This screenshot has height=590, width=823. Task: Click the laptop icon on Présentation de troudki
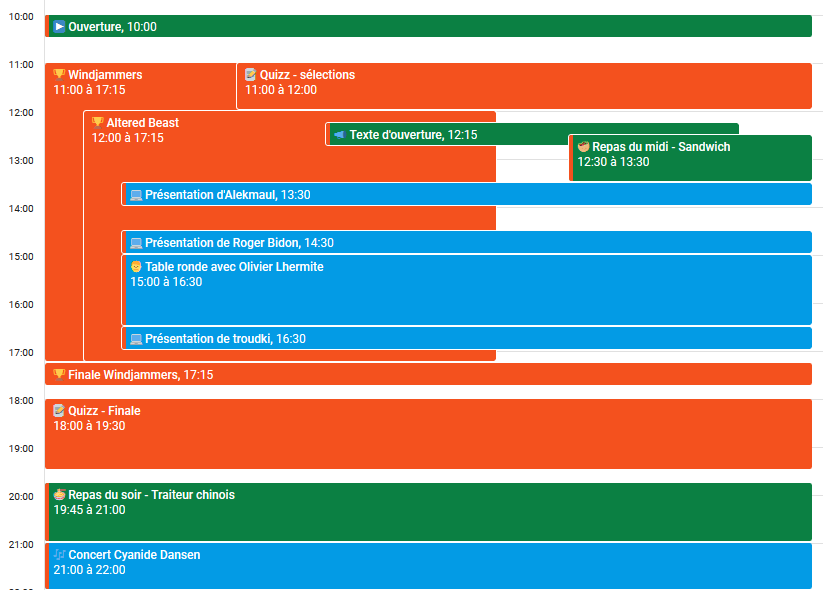point(136,339)
